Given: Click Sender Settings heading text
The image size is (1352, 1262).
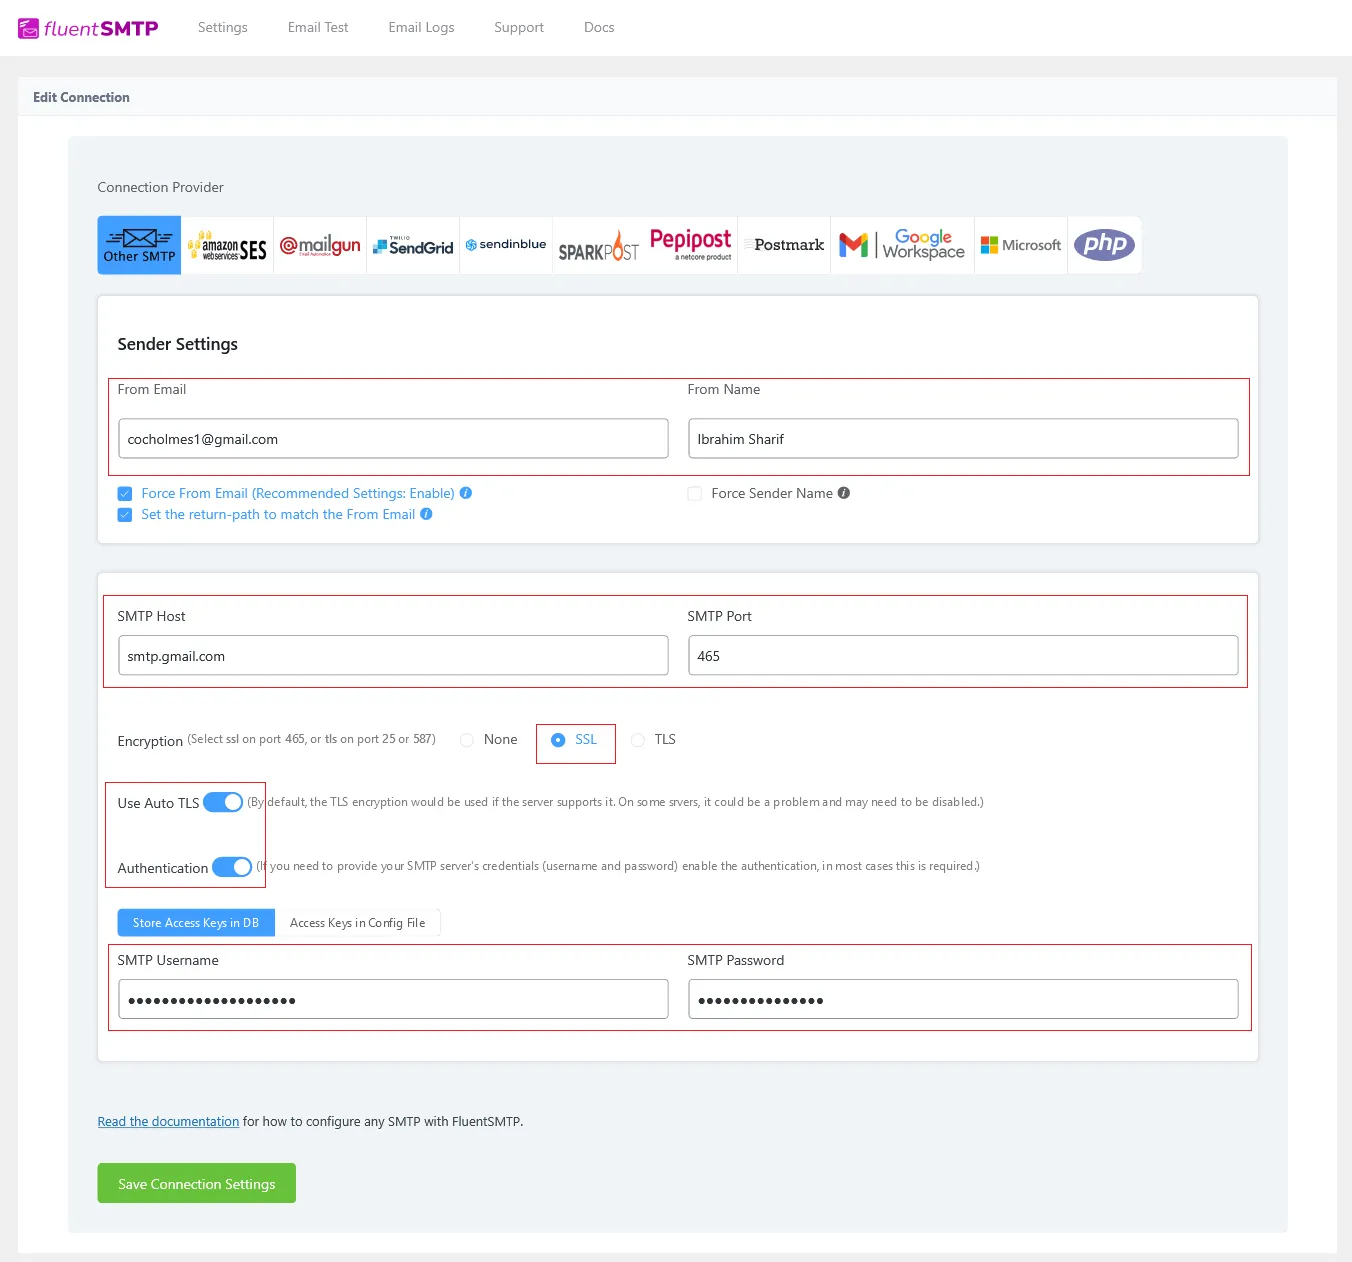Looking at the screenshot, I should pos(178,344).
